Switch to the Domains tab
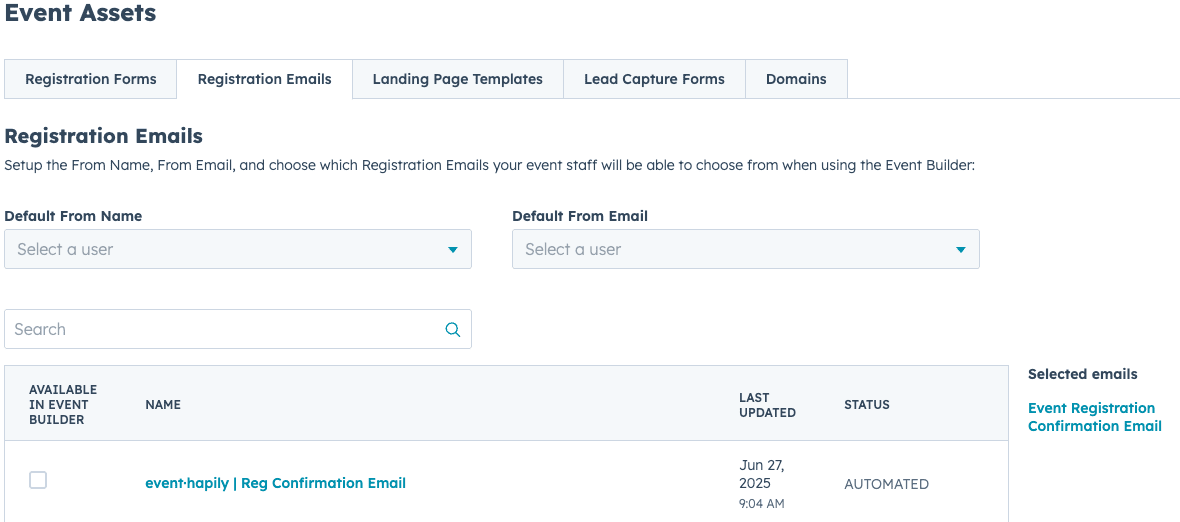Screen dimensions: 1180x522 coord(796,79)
